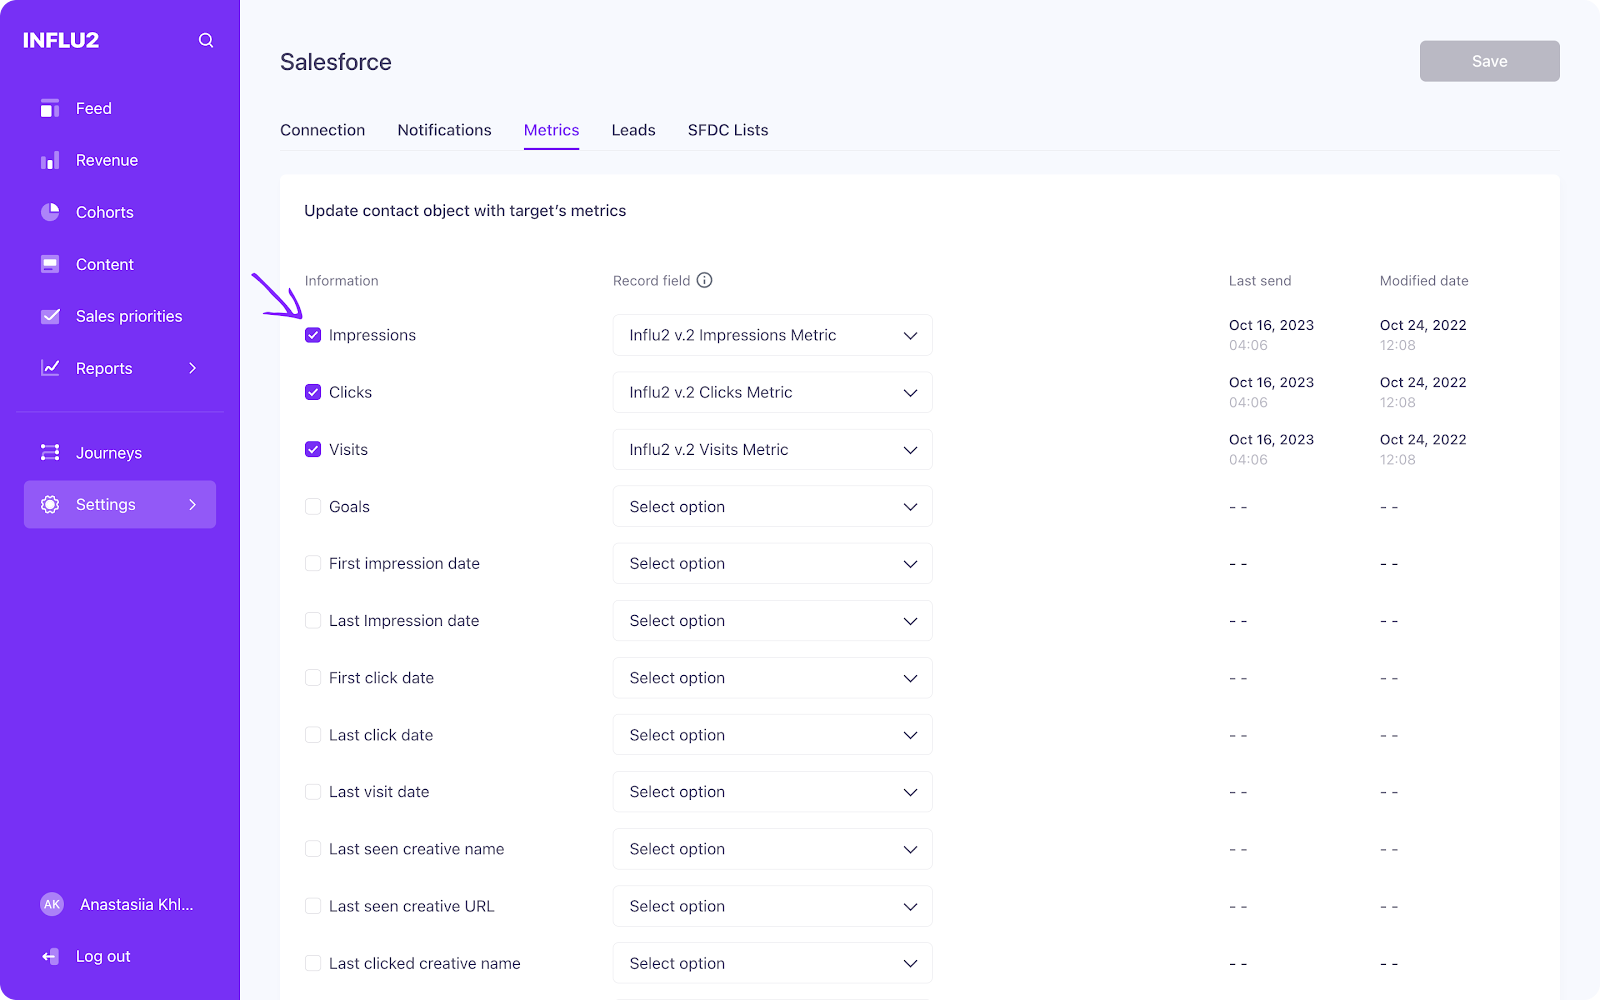Click the INFLU2 logo
The height and width of the screenshot is (1000, 1600).
[x=61, y=40]
